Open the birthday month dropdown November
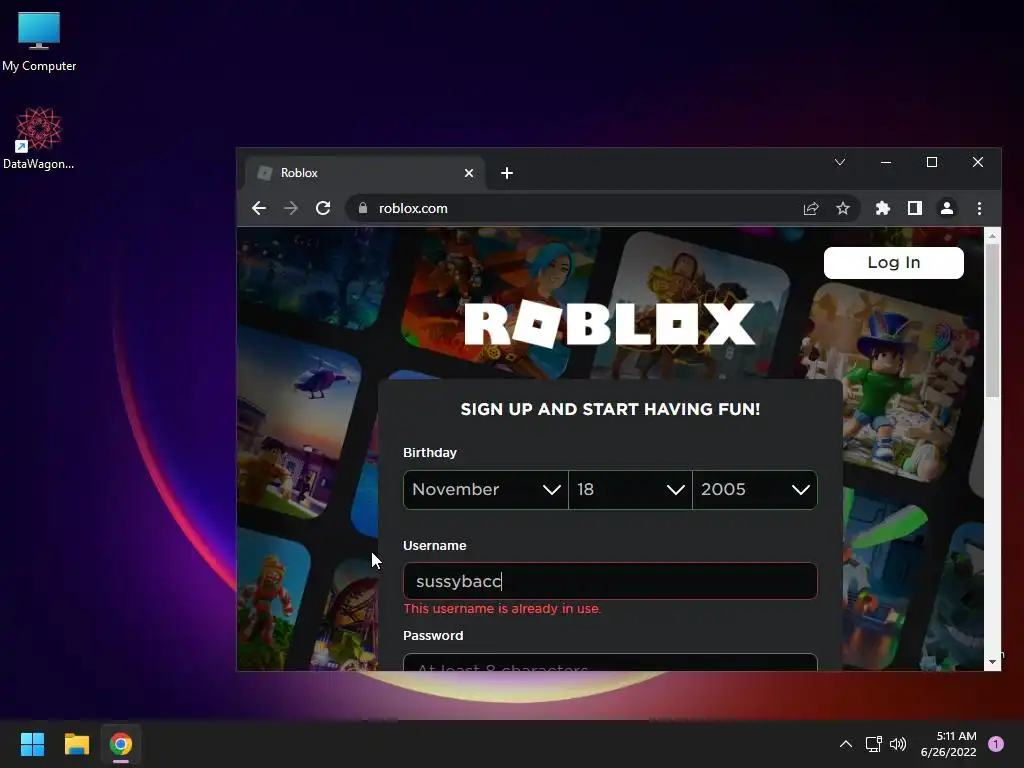 tap(486, 490)
